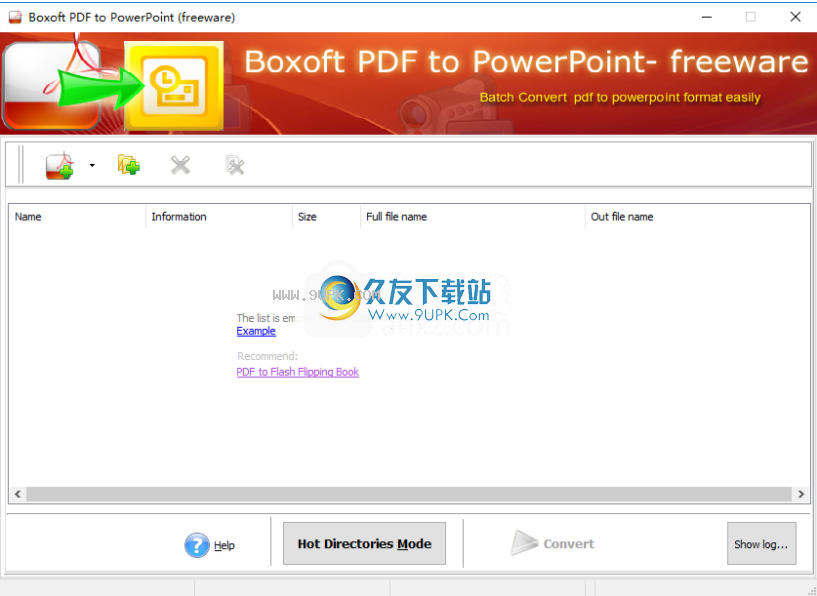
Task: Click the app icon in title bar
Action: click(16, 17)
